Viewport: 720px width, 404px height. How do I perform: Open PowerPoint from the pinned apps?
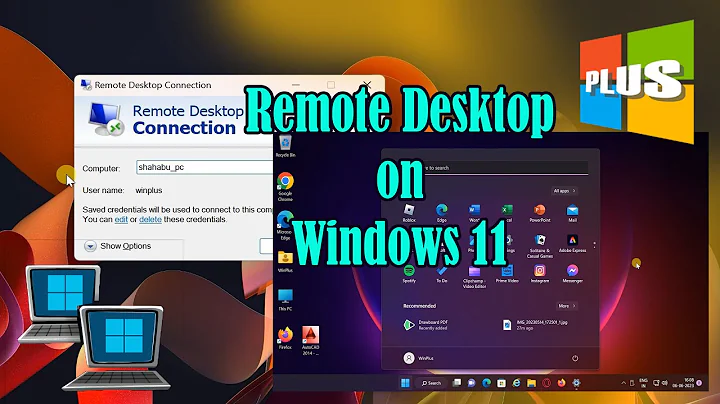click(540, 211)
